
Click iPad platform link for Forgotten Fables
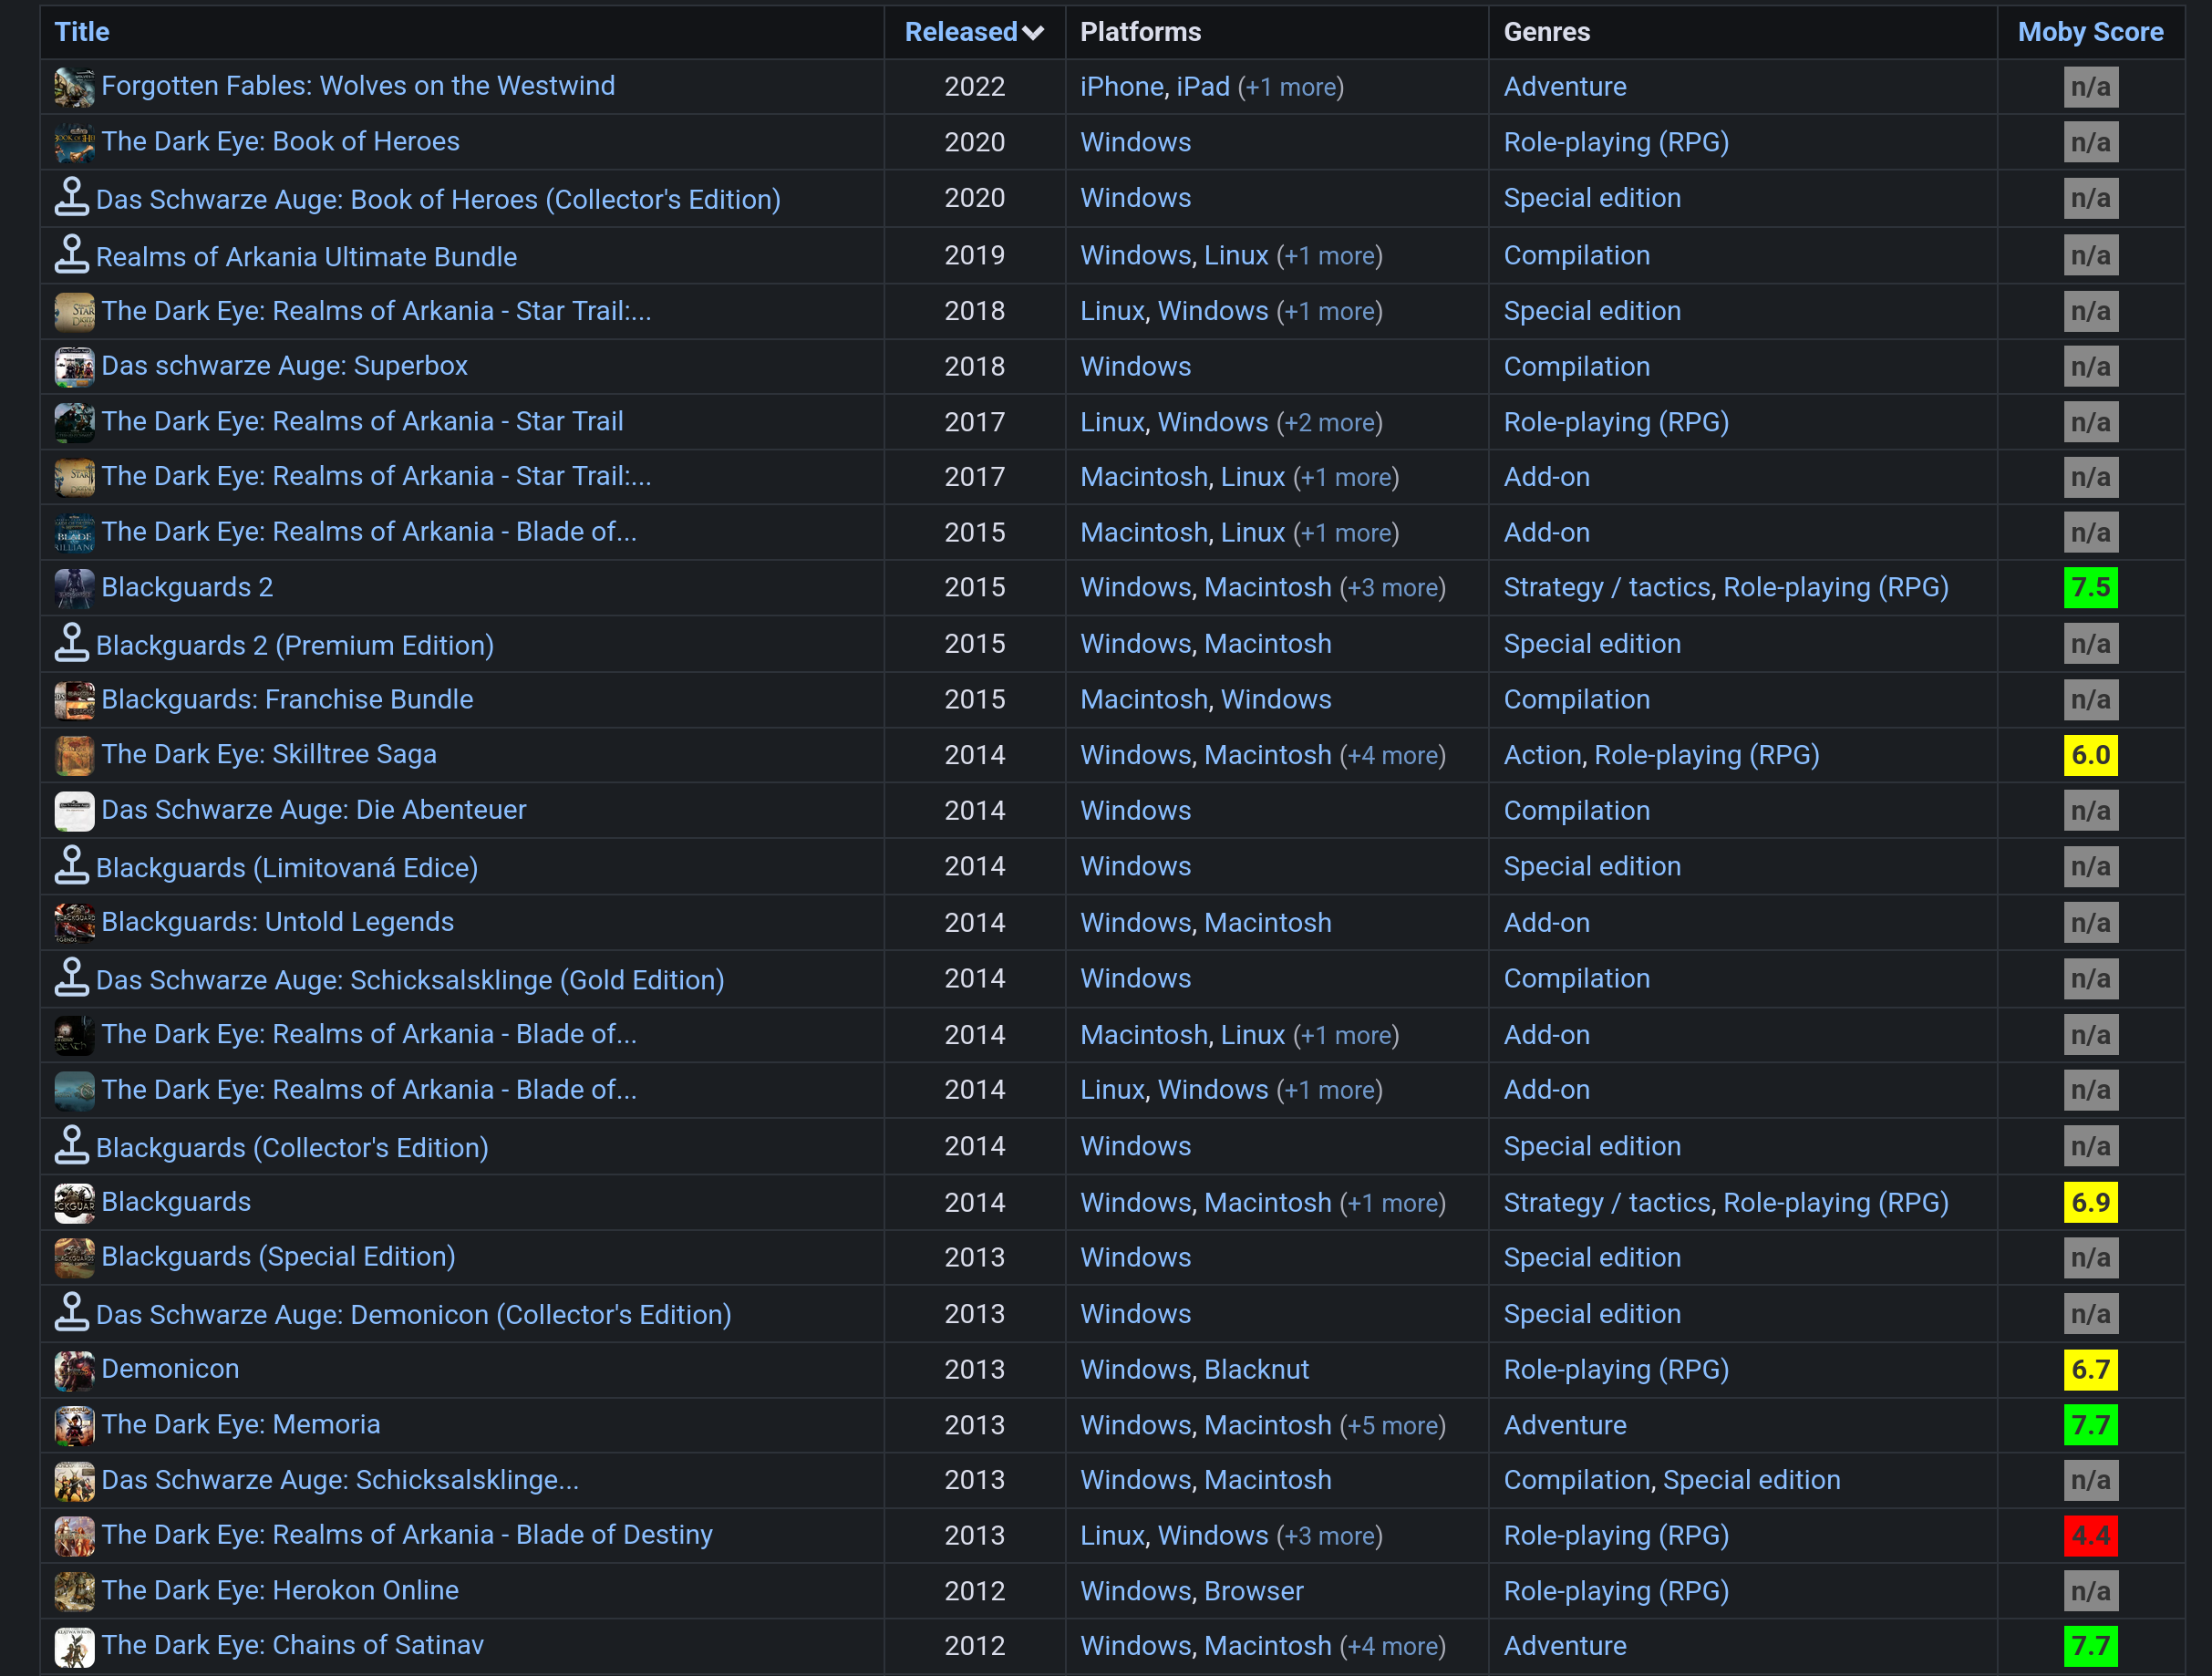pyautogui.click(x=1203, y=87)
